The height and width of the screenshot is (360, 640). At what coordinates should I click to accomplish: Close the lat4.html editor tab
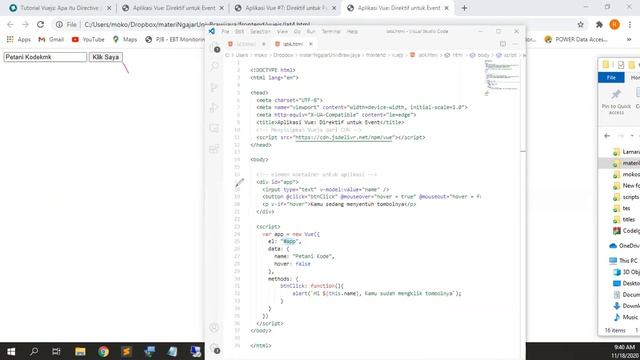tap(311, 44)
